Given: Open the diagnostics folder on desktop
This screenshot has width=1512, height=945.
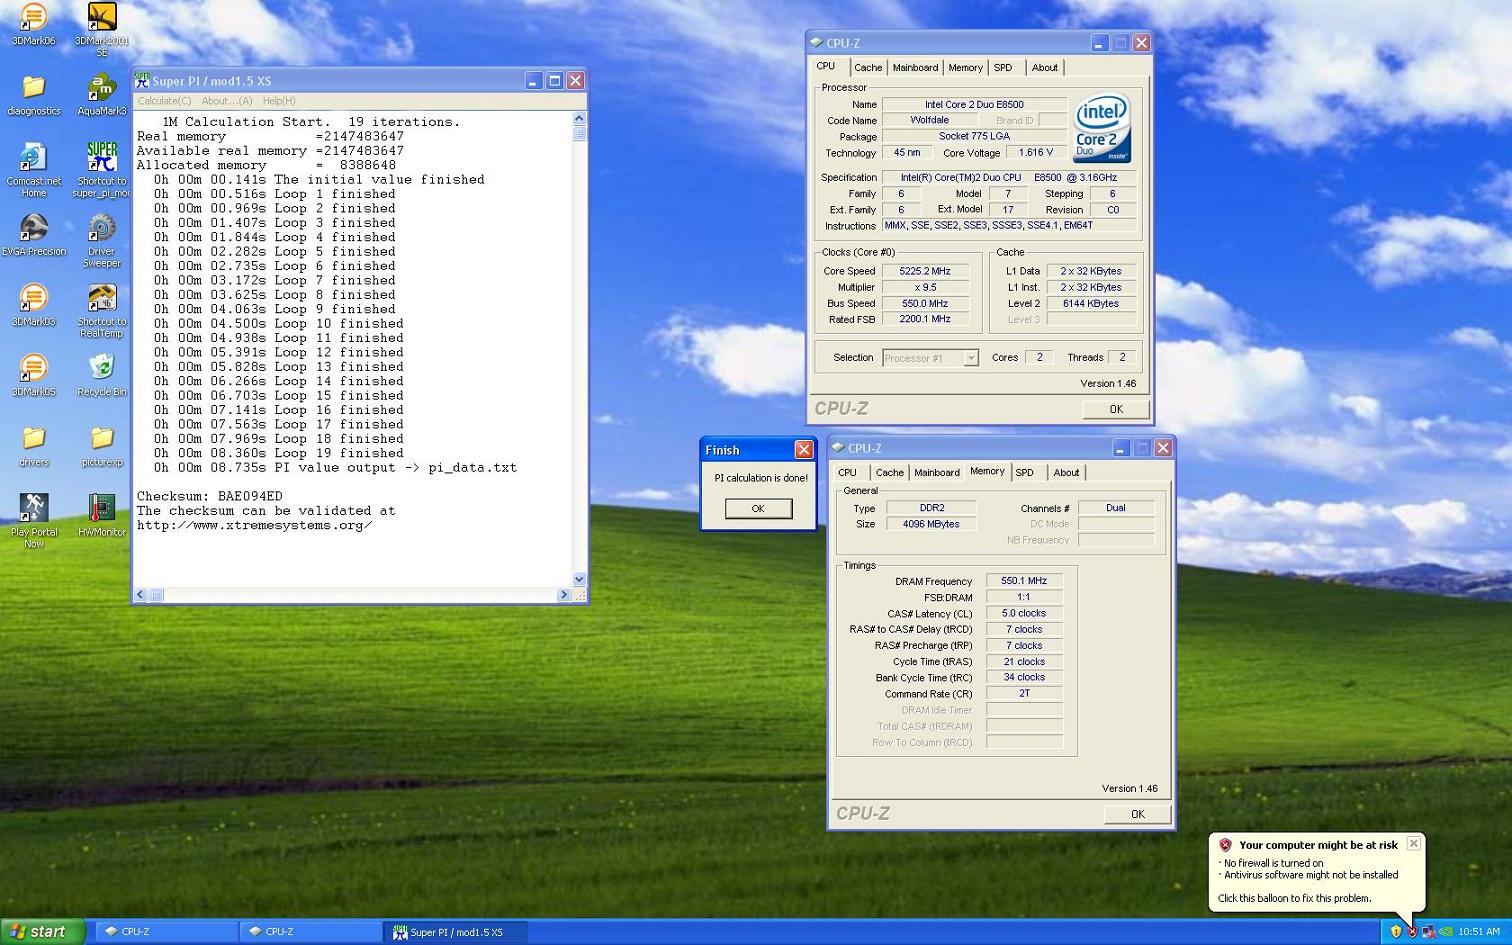Looking at the screenshot, I should pyautogui.click(x=34, y=95).
